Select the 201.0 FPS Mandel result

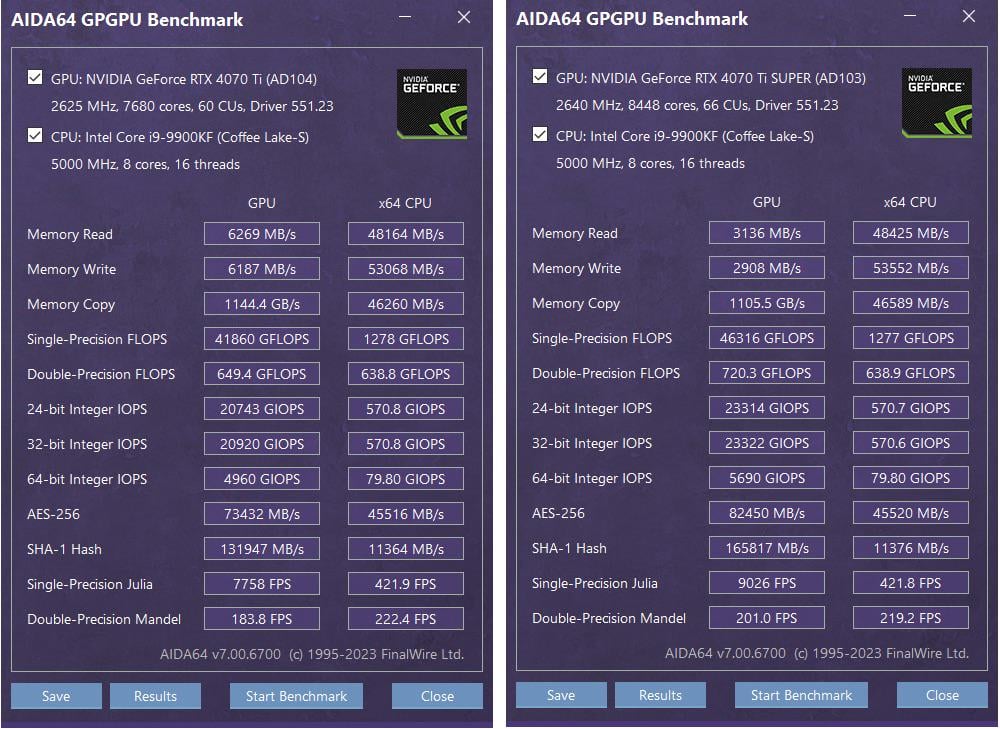[x=767, y=617]
